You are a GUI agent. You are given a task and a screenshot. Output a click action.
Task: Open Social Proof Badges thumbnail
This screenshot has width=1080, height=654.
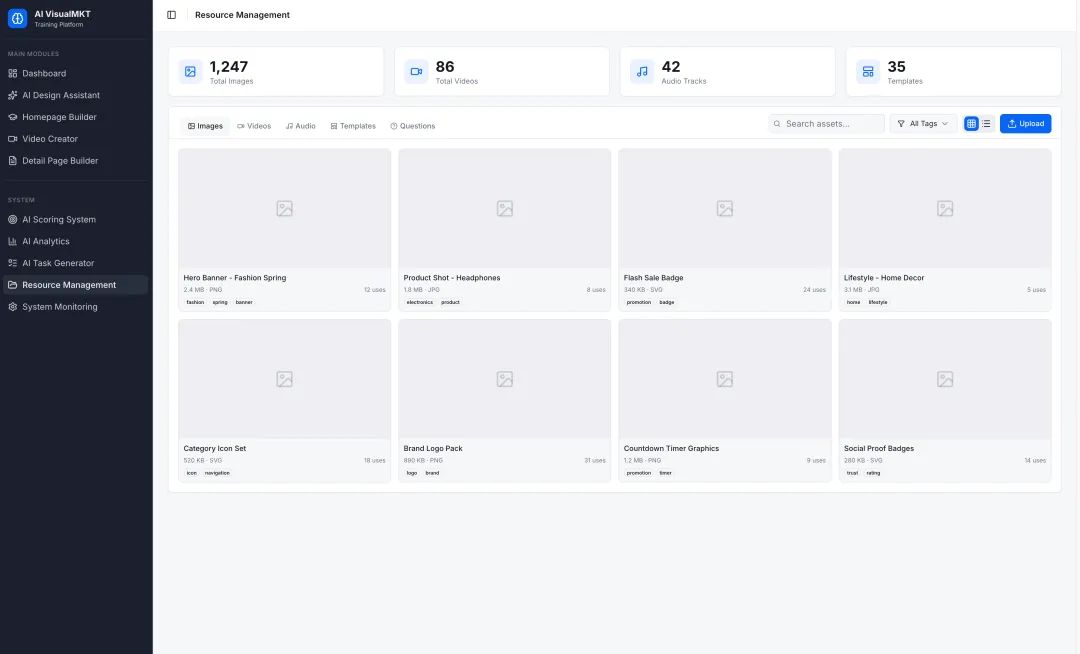945,379
